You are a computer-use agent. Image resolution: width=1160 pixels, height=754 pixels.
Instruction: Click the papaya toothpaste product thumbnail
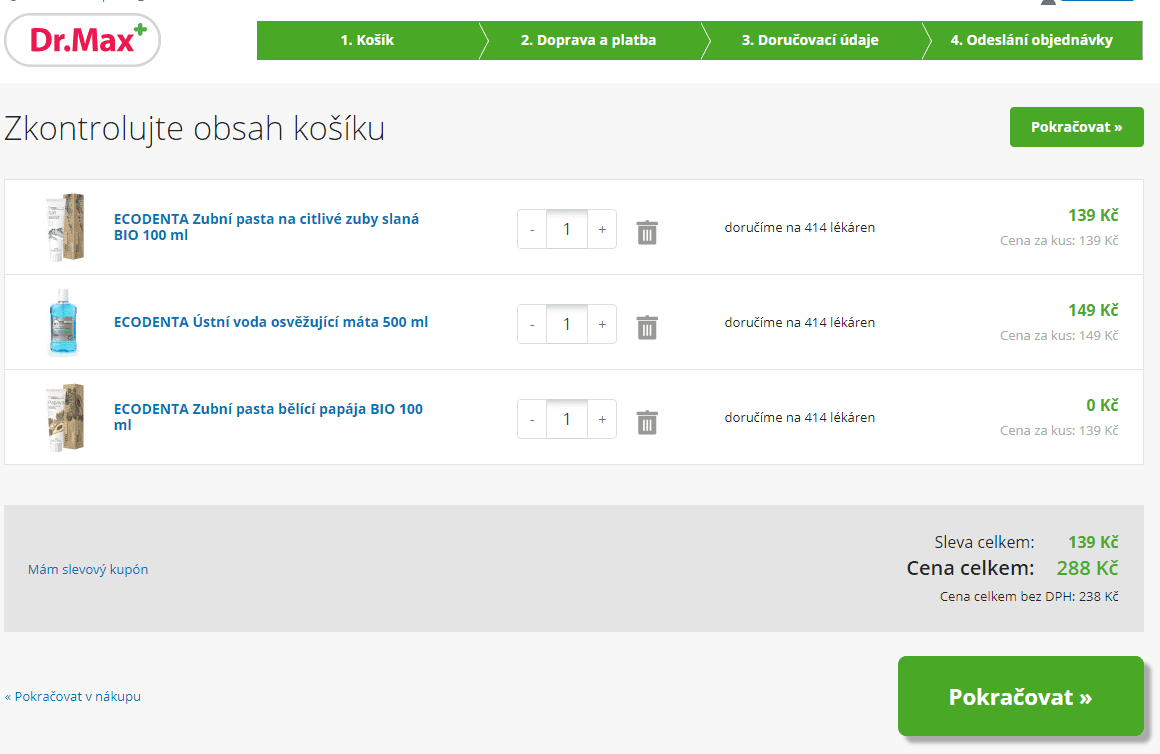tap(65, 416)
